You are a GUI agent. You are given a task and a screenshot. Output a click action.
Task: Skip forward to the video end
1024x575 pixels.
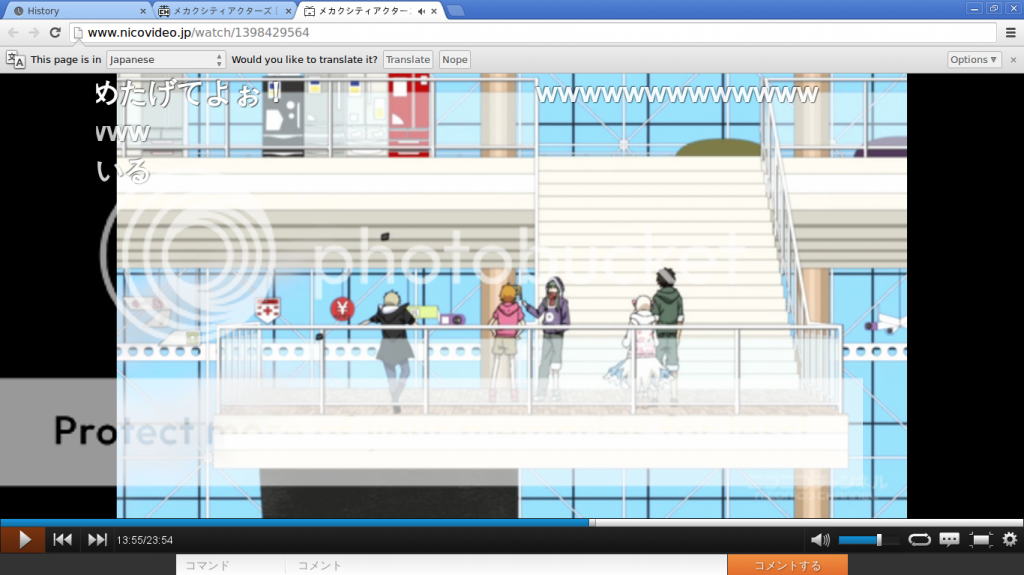[97, 540]
